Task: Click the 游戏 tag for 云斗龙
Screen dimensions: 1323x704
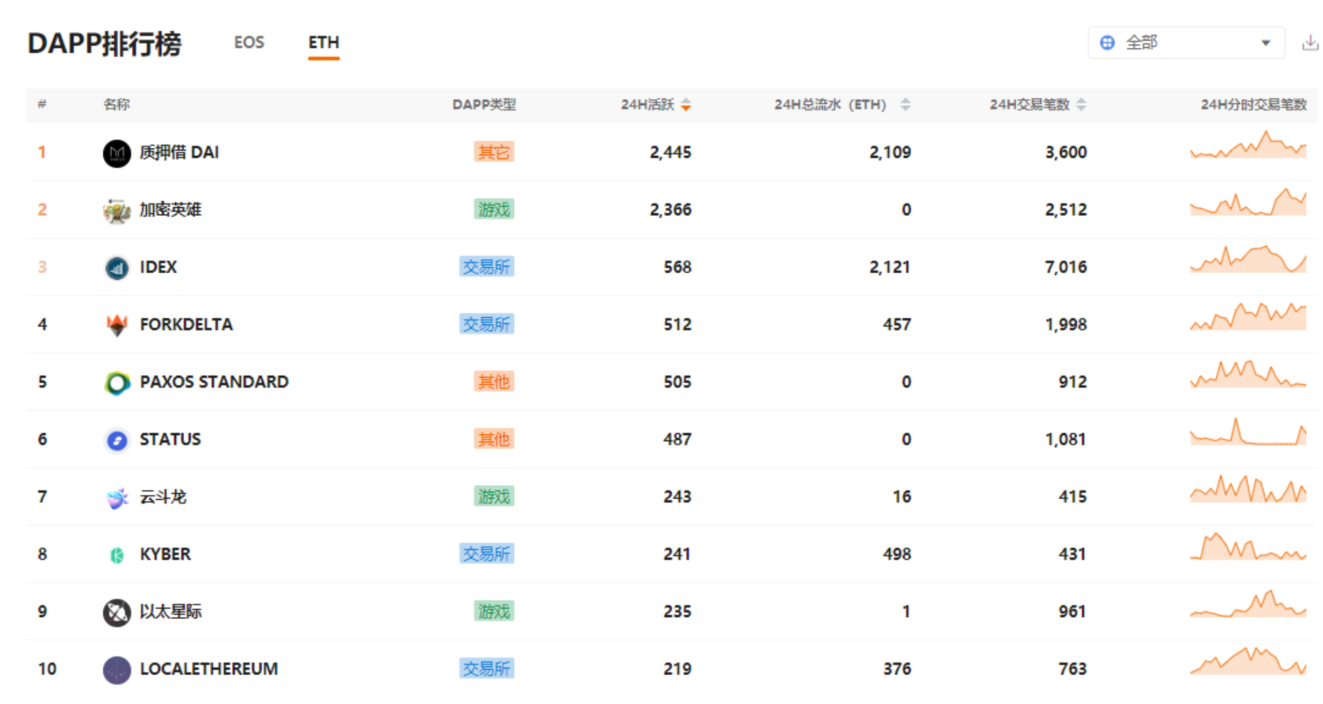Action: (x=494, y=496)
